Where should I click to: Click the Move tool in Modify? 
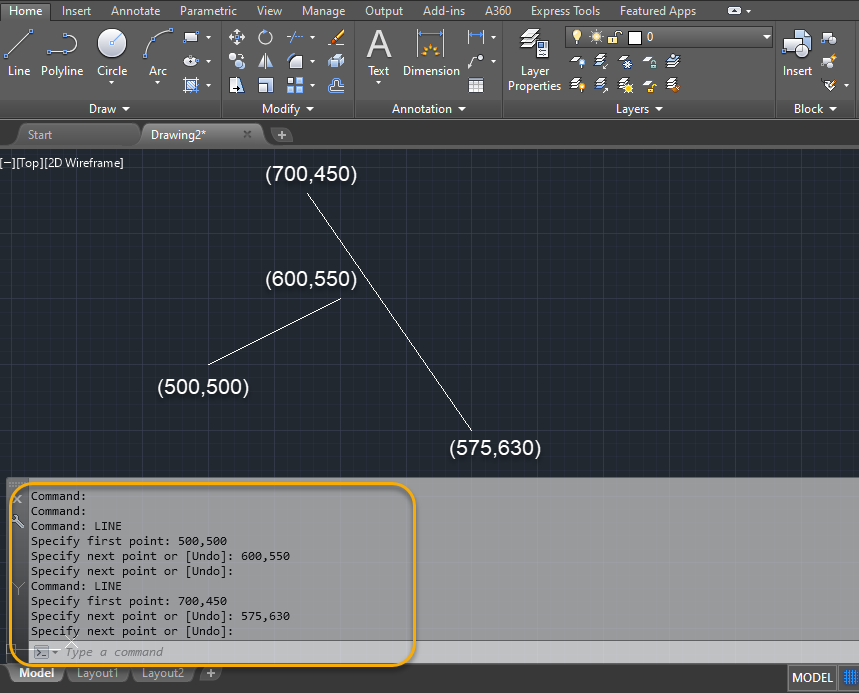pos(237,37)
